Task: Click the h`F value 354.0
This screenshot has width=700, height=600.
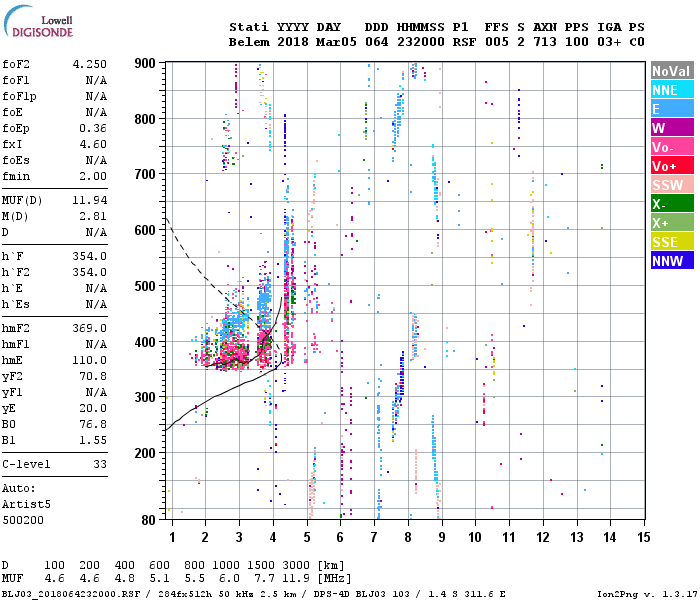Action: [x=90, y=256]
